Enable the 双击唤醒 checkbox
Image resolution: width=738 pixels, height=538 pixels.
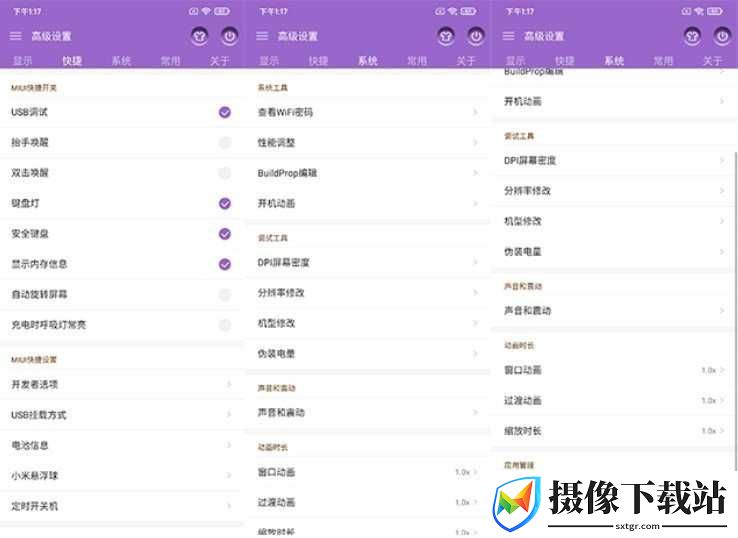click(225, 173)
